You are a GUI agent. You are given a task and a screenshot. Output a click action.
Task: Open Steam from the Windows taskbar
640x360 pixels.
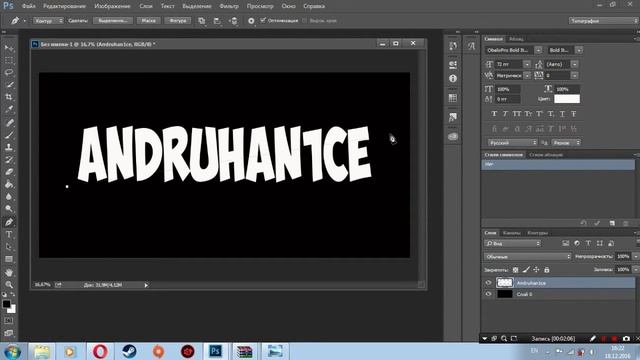[129, 351]
